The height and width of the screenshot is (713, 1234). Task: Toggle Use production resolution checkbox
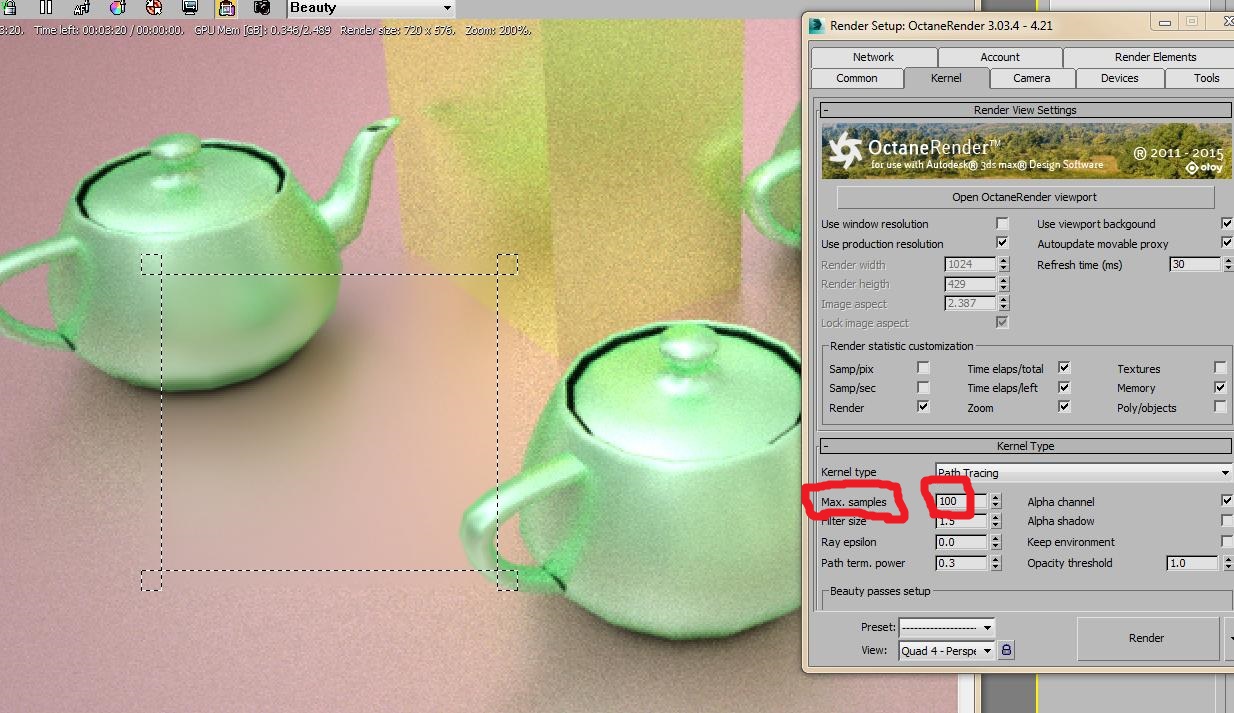1002,243
